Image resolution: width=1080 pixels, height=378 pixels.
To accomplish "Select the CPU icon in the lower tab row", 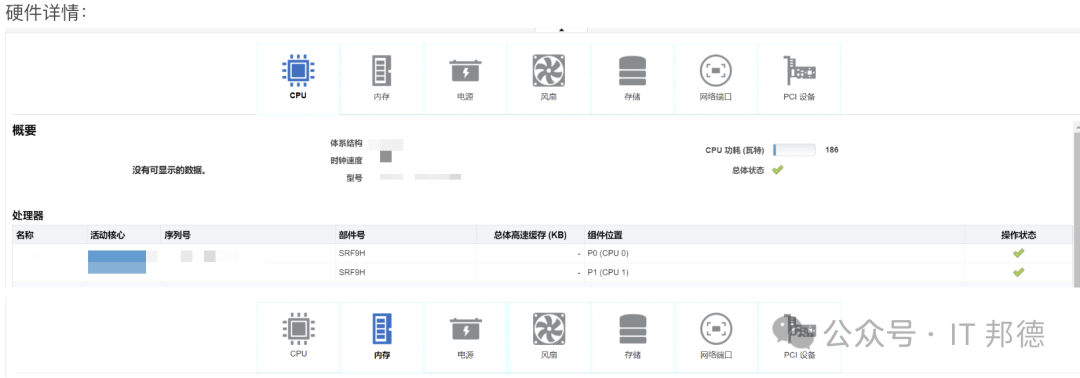I will coord(298,328).
